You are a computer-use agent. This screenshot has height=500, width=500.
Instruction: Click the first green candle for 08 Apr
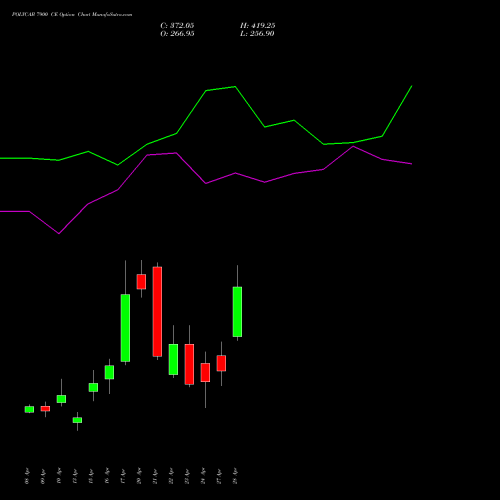(x=29, y=409)
